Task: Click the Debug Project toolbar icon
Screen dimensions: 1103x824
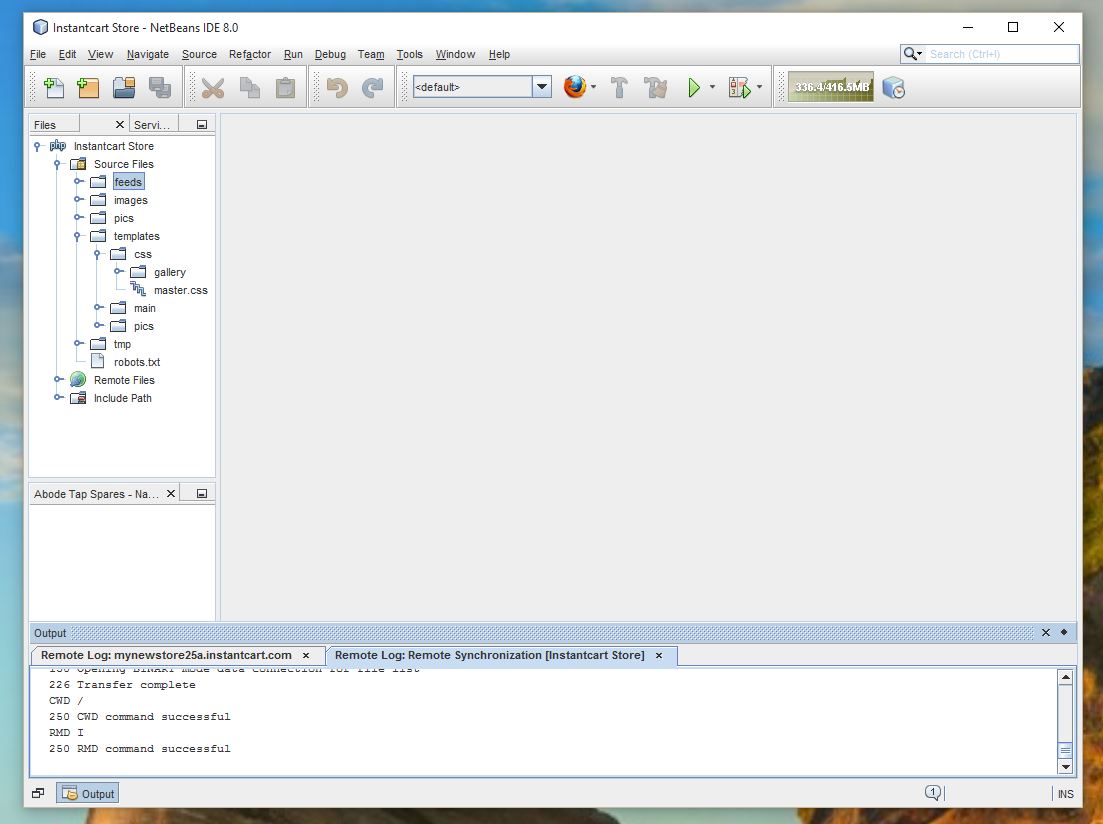Action: pyautogui.click(x=739, y=87)
